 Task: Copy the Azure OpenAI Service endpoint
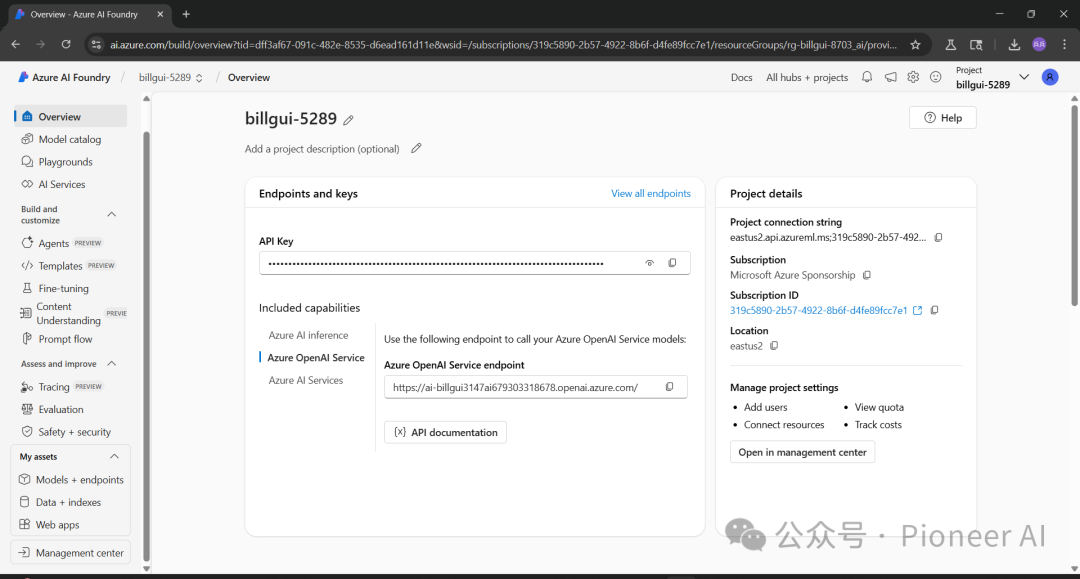click(x=669, y=387)
